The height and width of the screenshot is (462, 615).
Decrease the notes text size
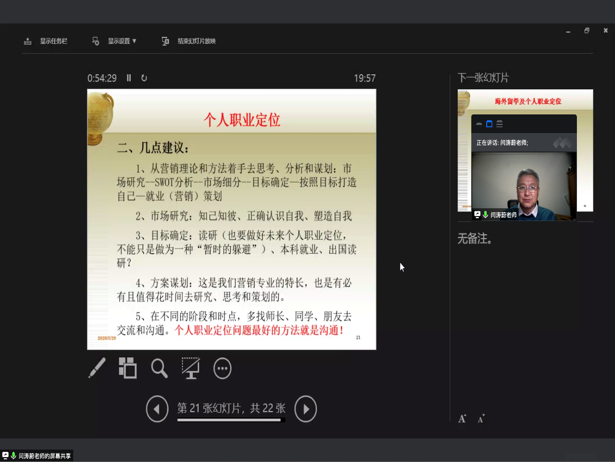[481, 419]
